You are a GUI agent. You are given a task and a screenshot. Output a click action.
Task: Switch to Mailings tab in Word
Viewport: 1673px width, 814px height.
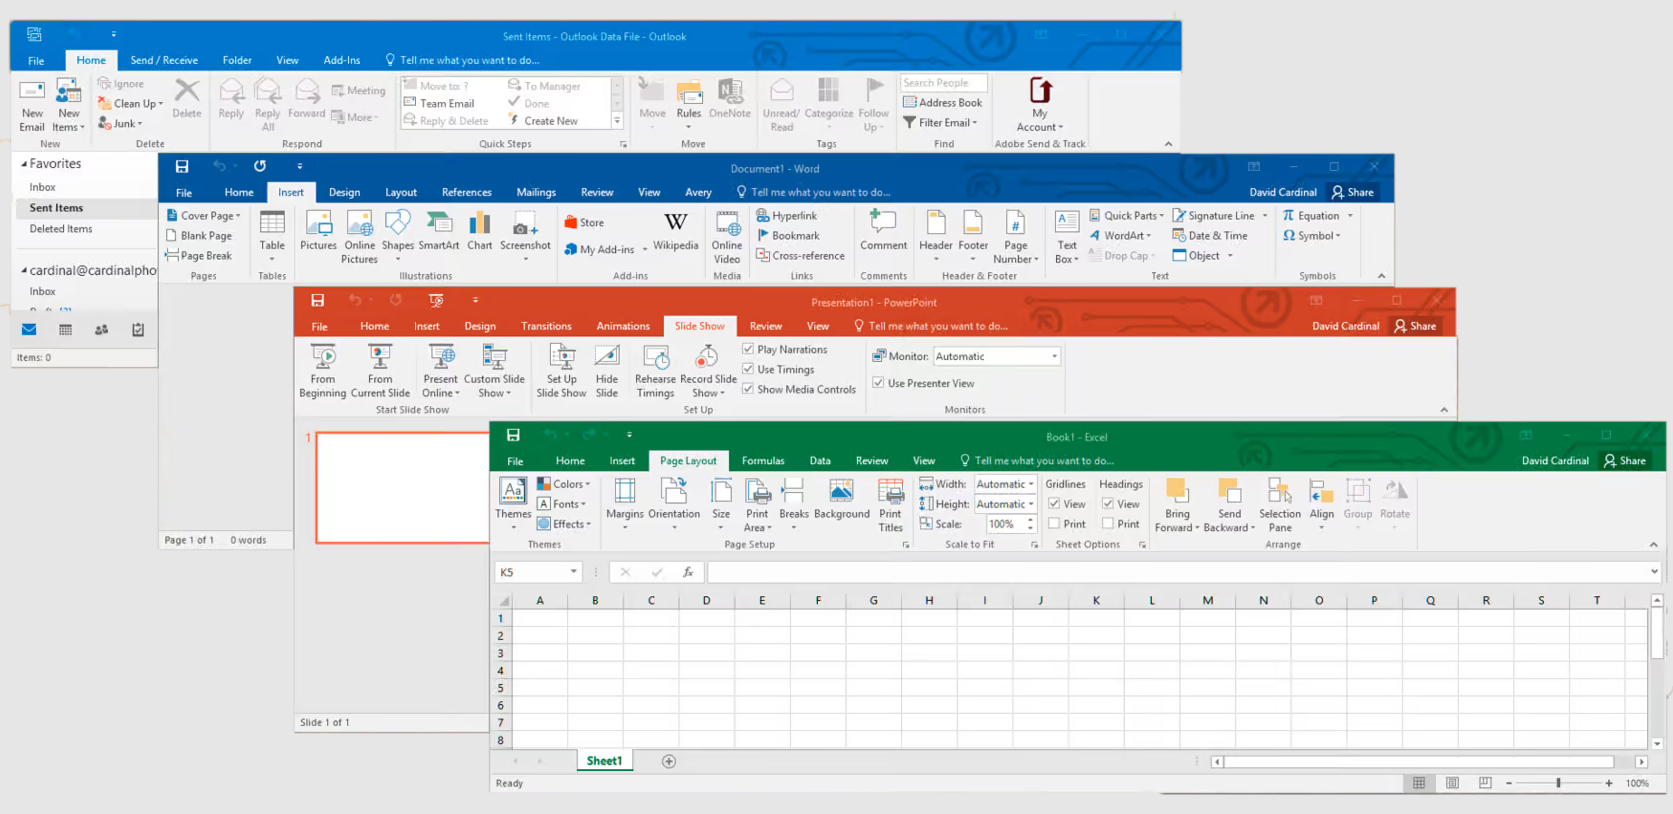coord(536,192)
